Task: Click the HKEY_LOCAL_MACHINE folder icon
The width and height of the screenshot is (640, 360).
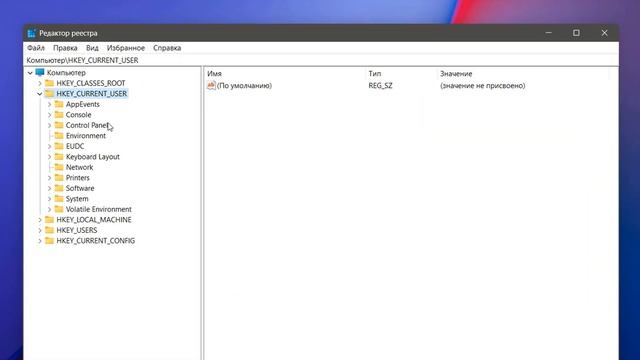Action: point(49,219)
